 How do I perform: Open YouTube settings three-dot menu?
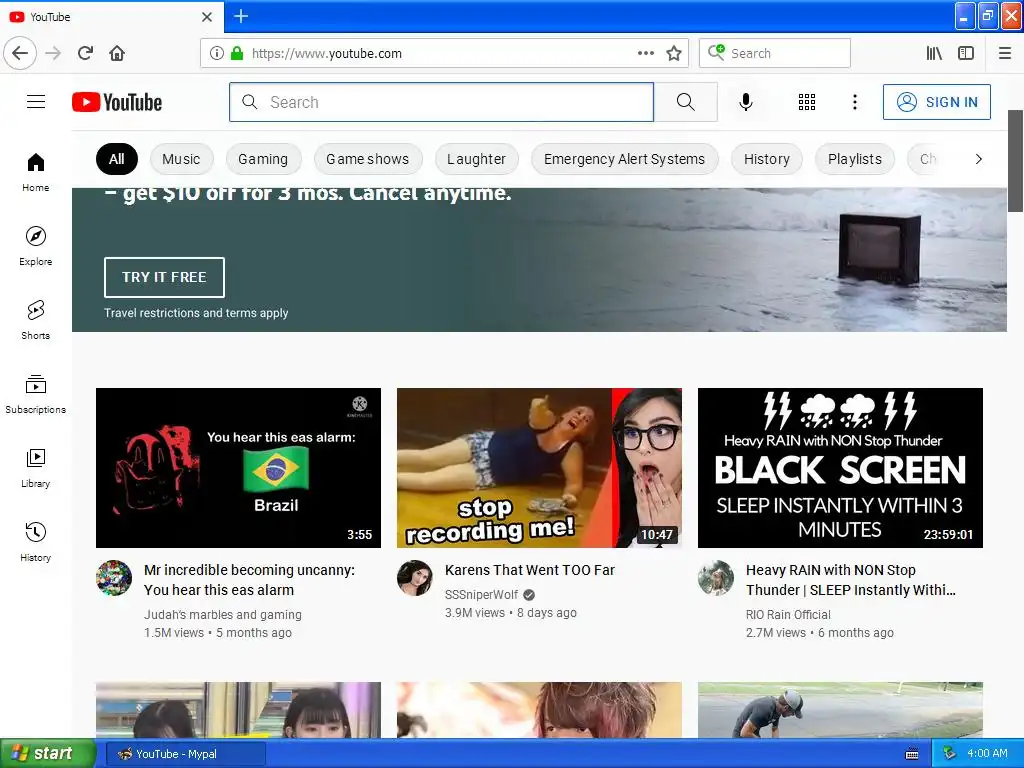coord(854,102)
